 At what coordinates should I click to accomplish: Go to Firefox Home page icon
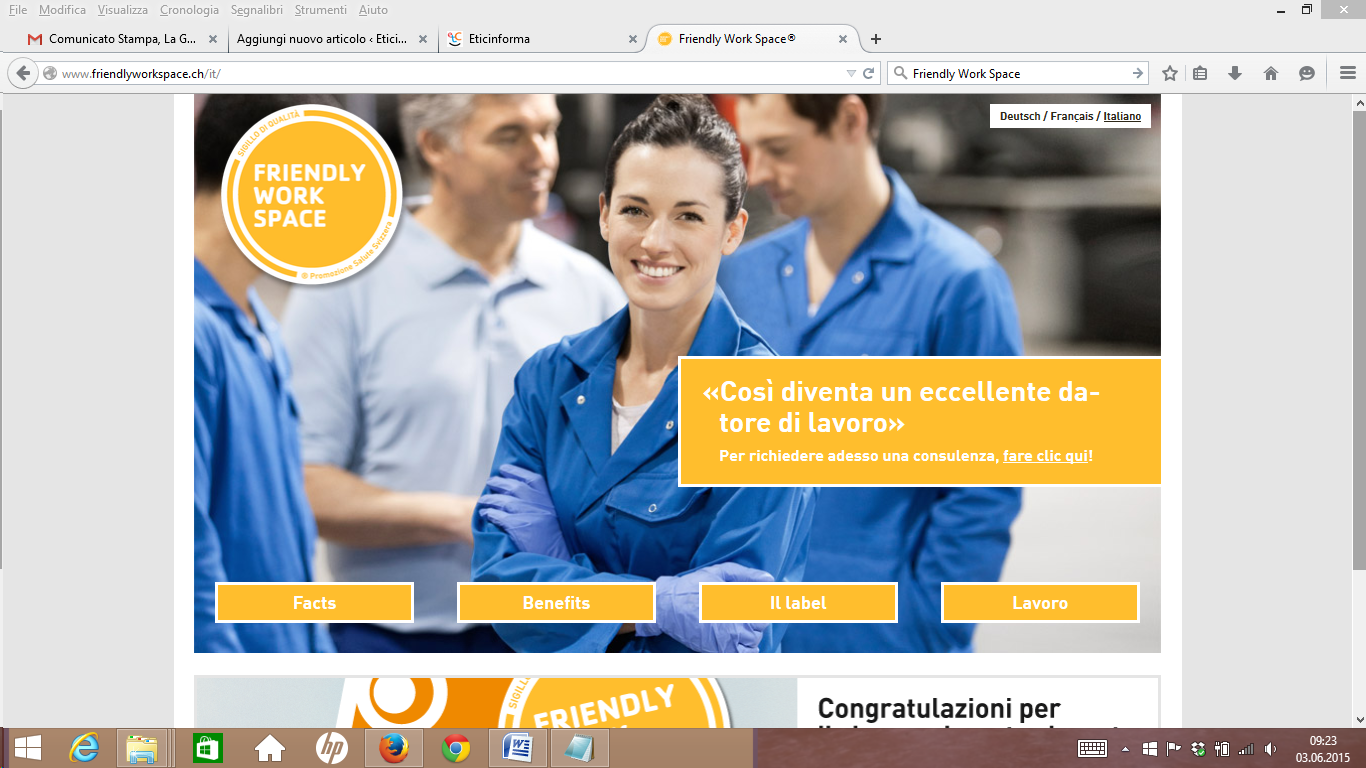pos(1271,73)
